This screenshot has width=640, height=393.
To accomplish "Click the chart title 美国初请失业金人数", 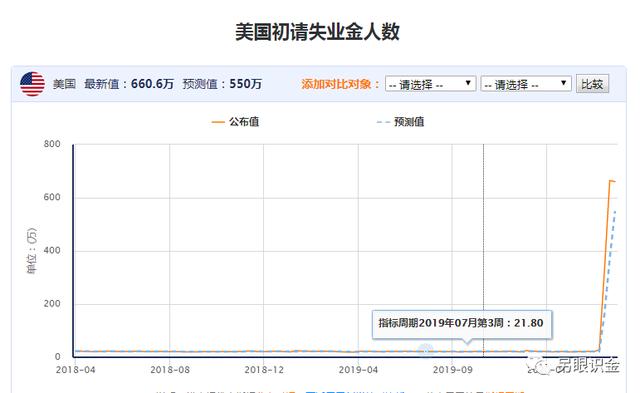I will pos(318,32).
